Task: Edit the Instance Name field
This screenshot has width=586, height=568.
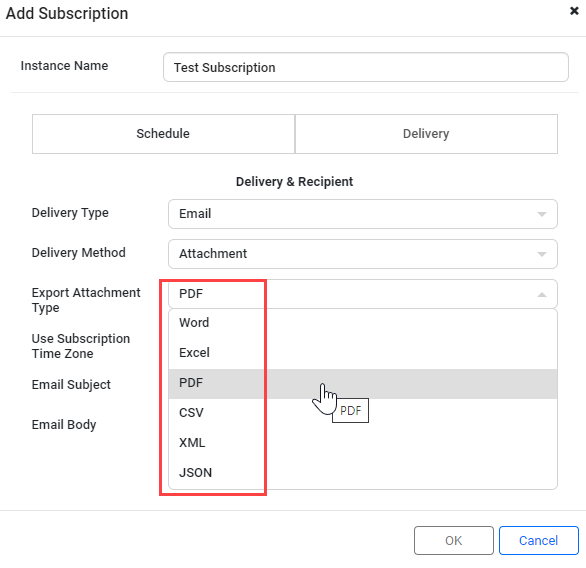Action: tap(366, 67)
